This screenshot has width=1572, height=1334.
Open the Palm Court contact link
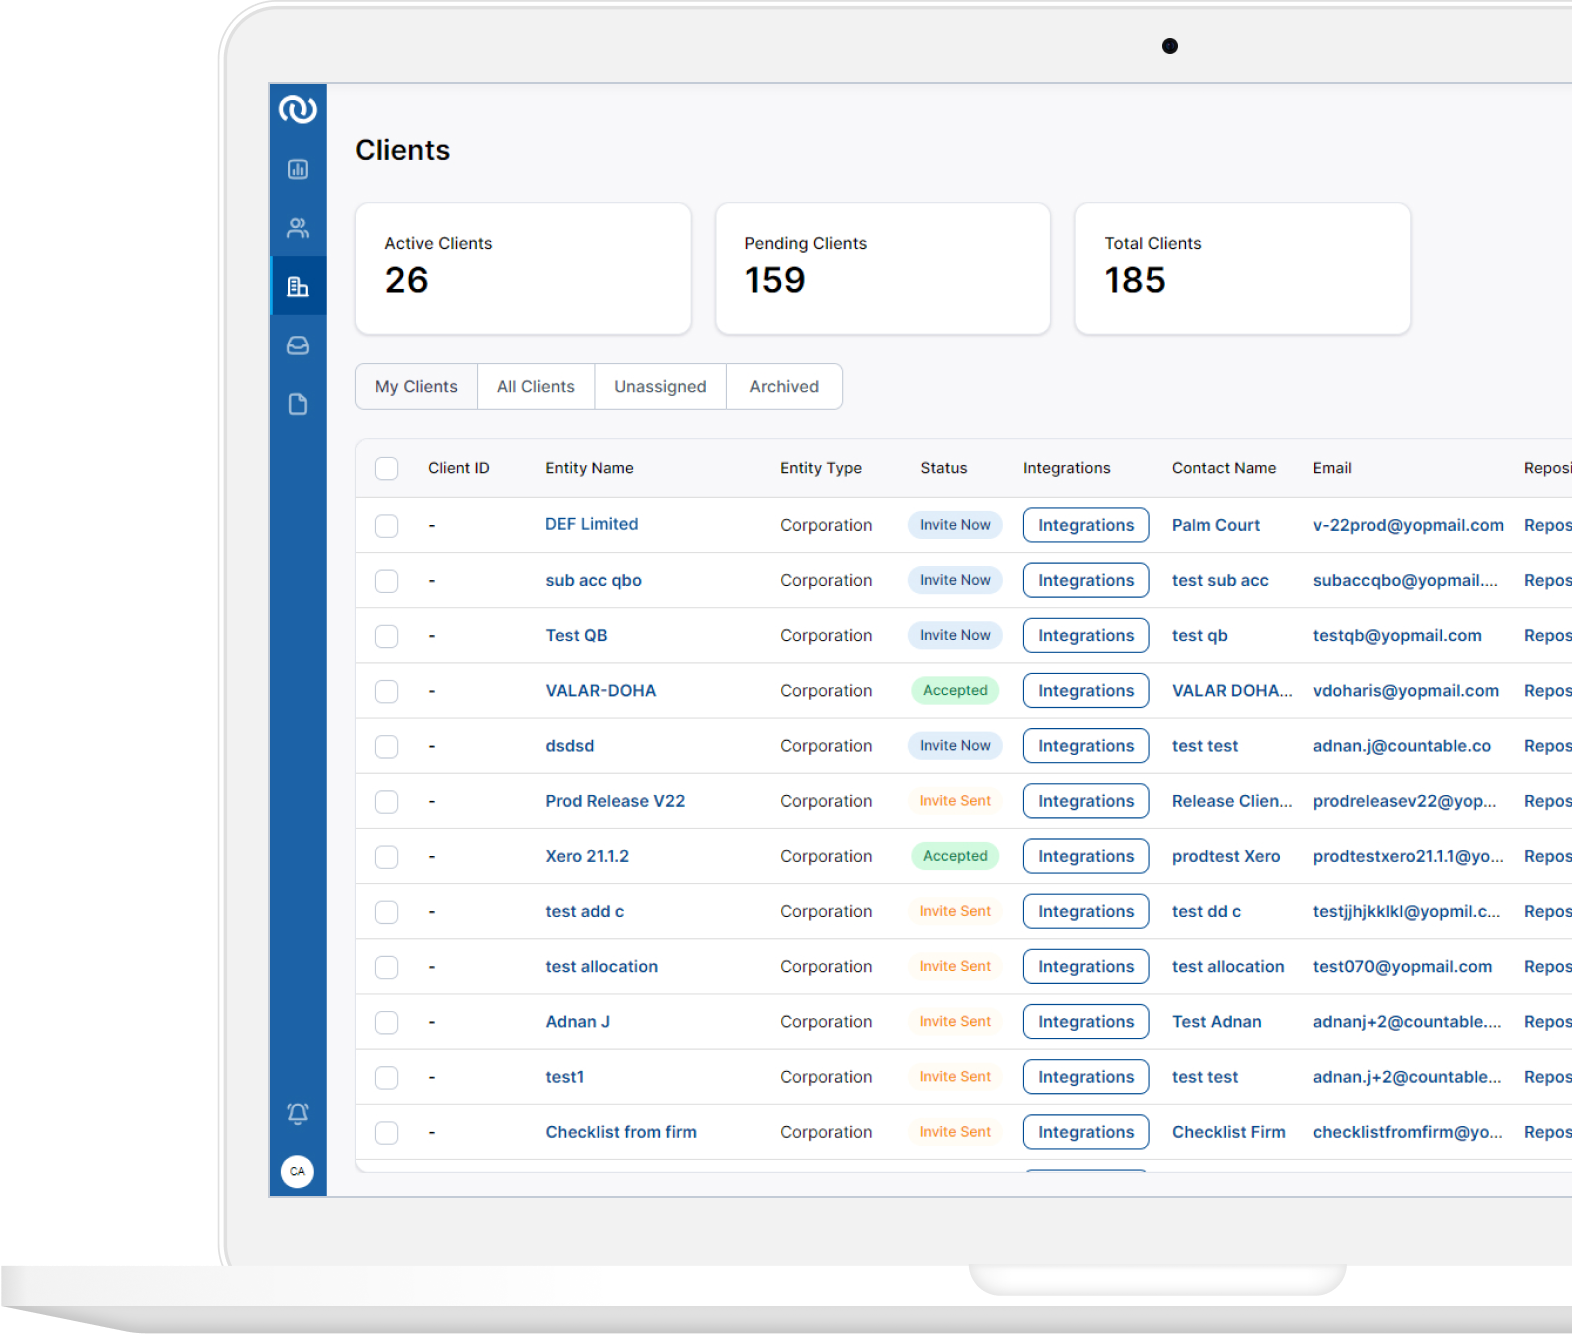point(1215,525)
